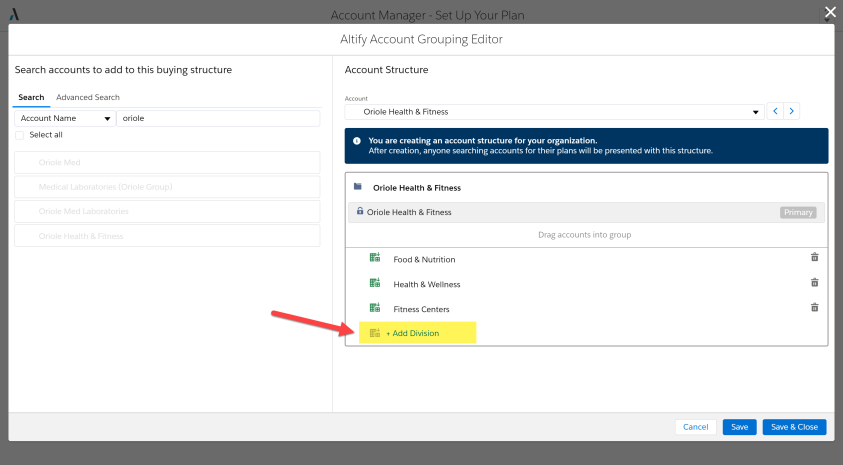Go to next account with right chevron
Image resolution: width=843 pixels, height=465 pixels.
(x=791, y=111)
